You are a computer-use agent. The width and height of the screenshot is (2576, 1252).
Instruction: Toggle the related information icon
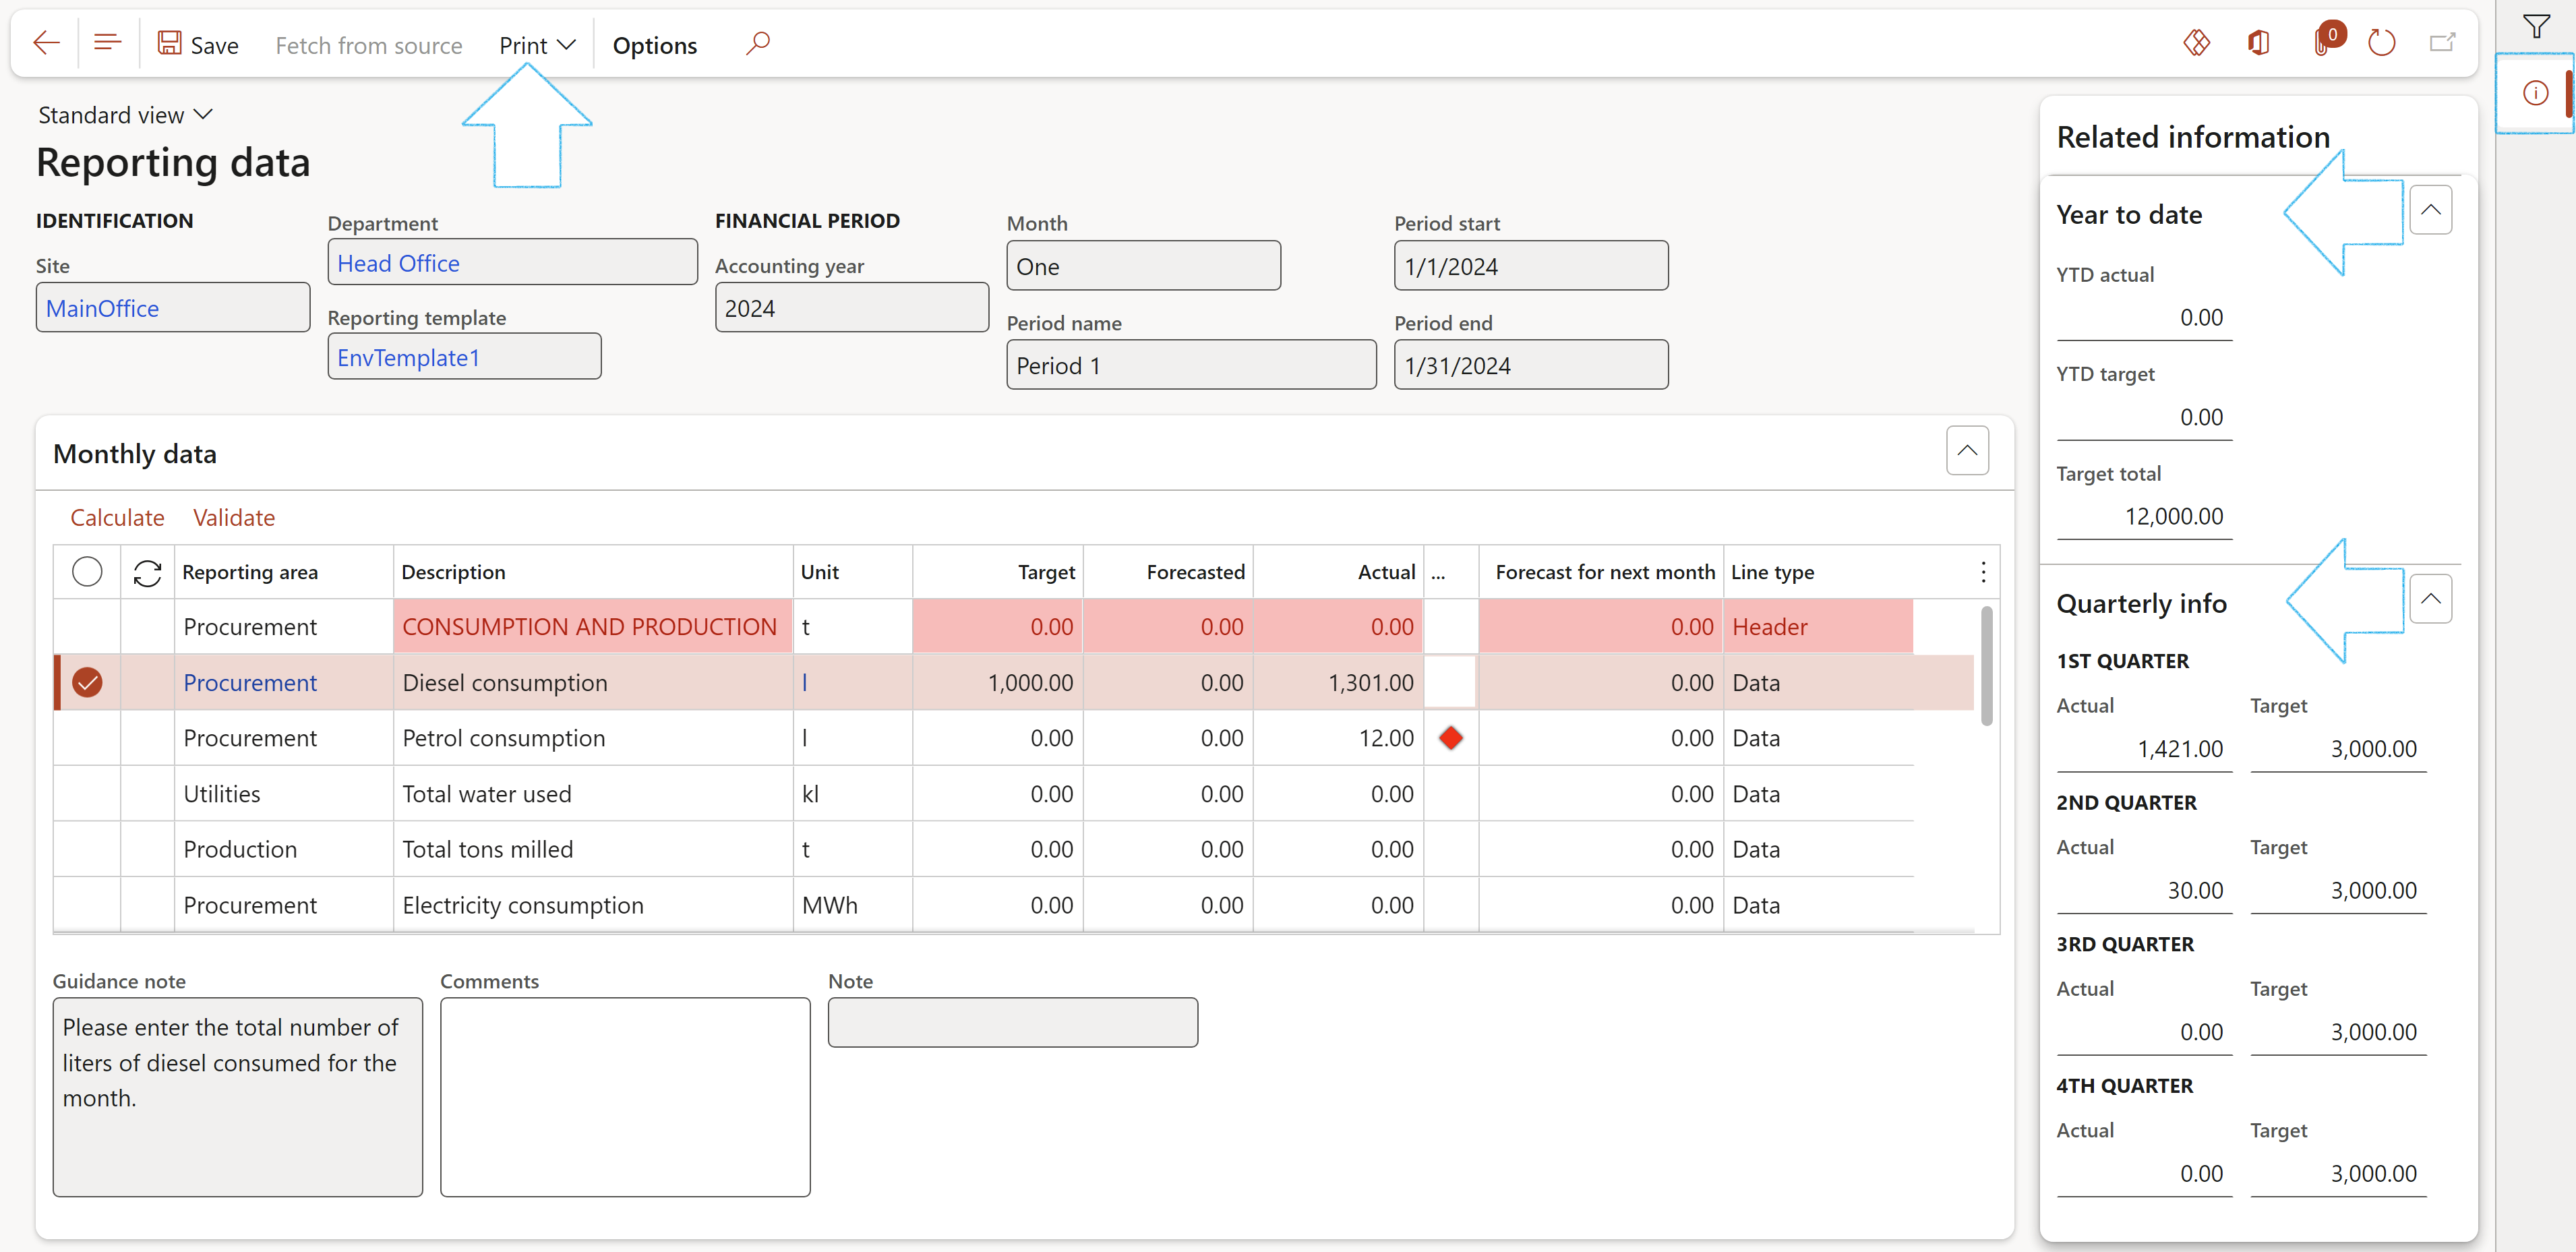click(2535, 93)
